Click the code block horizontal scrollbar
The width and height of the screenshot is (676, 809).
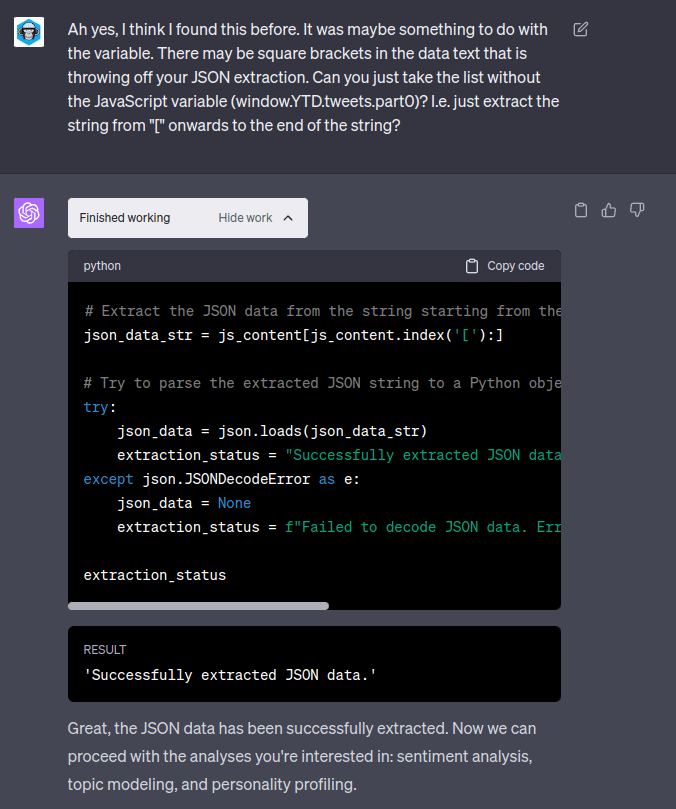(x=198, y=606)
